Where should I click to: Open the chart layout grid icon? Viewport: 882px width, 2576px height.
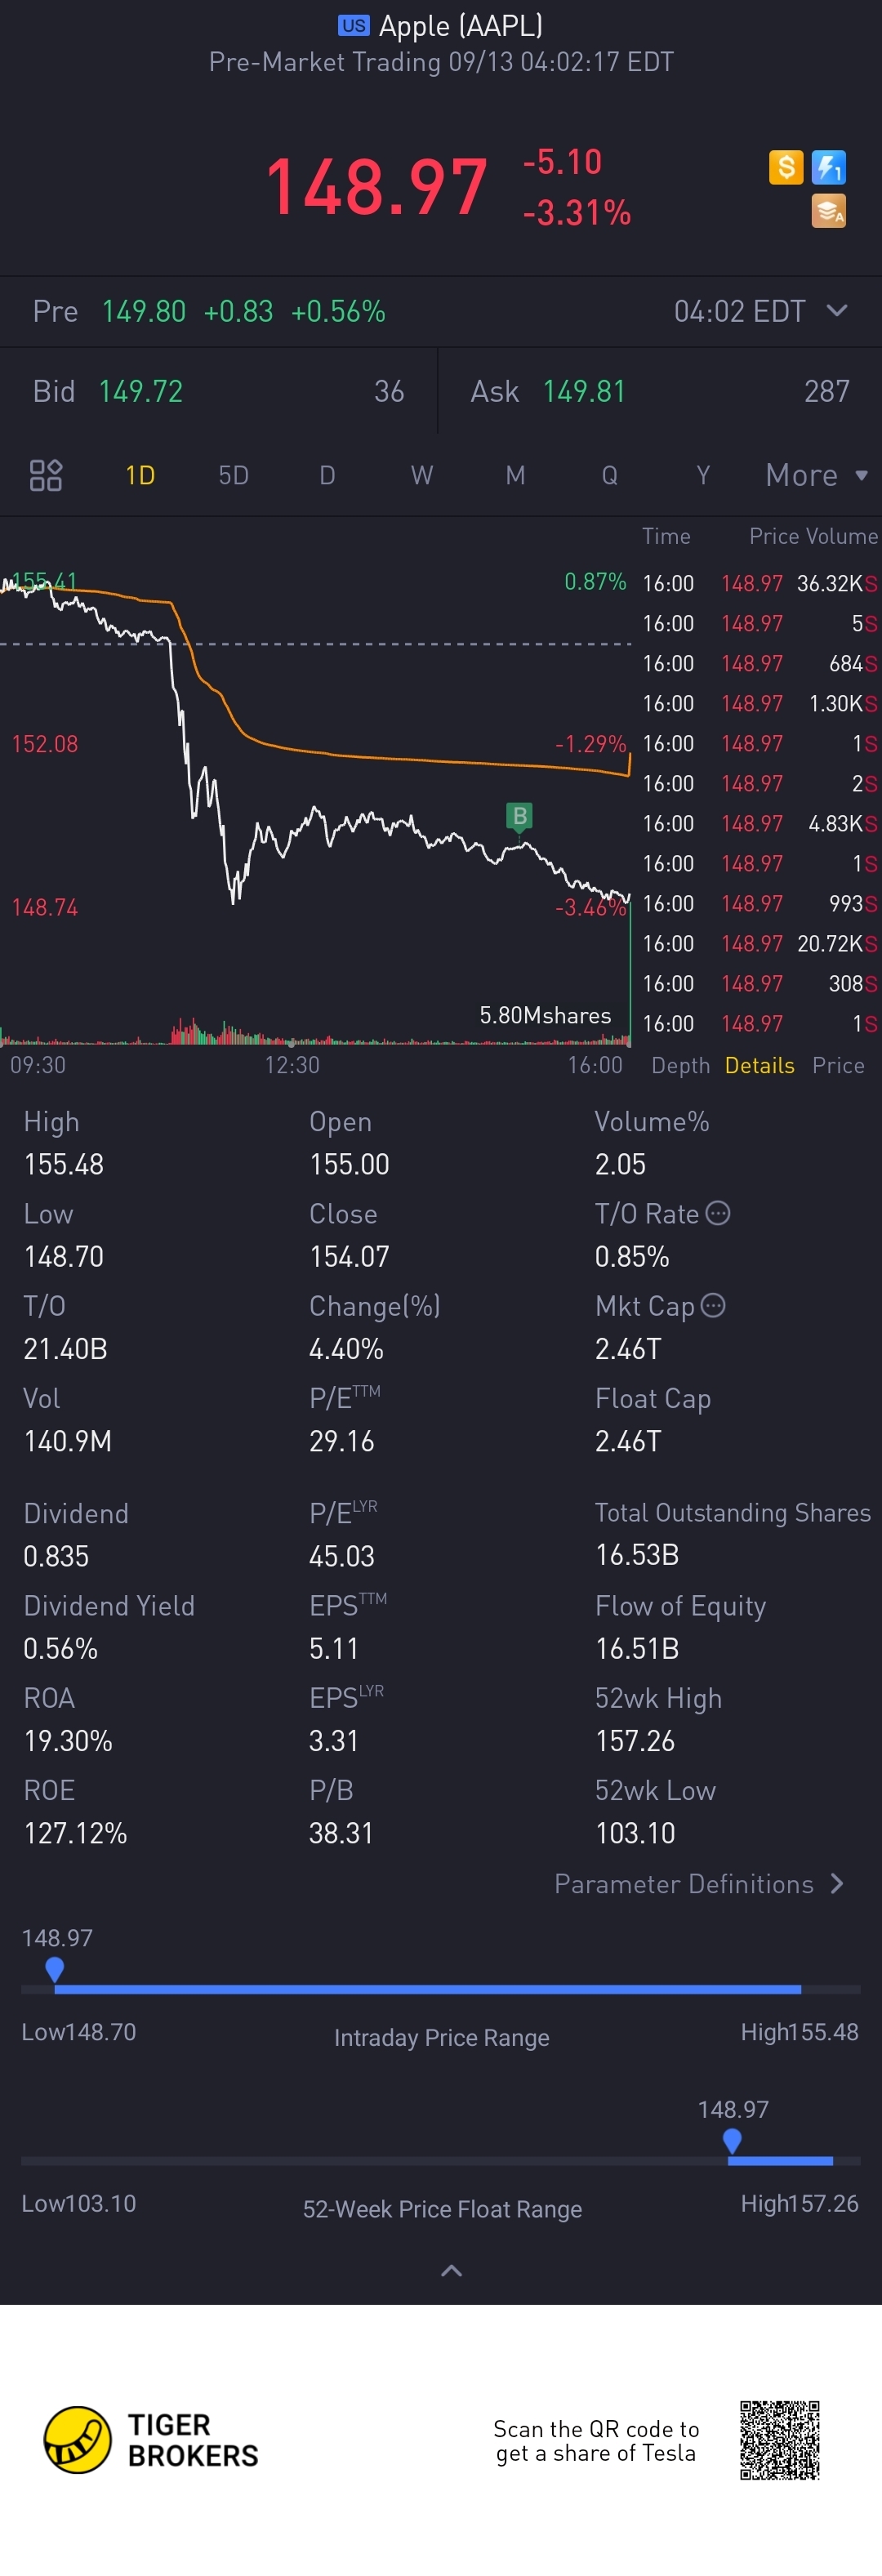coord(46,475)
